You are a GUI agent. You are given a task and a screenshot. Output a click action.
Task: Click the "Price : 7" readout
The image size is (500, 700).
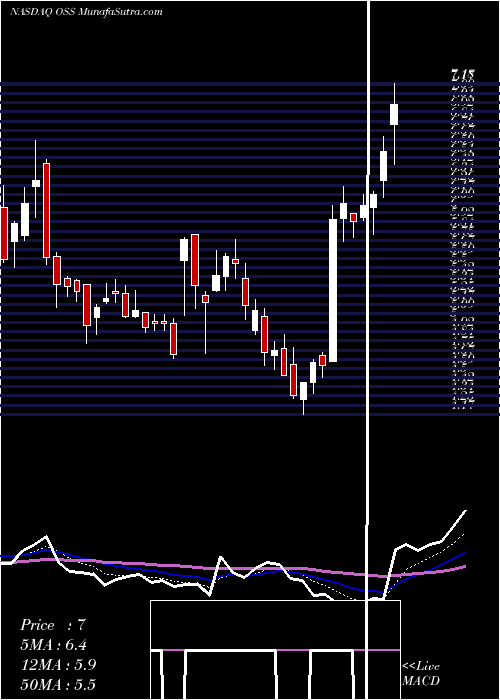click(x=53, y=625)
